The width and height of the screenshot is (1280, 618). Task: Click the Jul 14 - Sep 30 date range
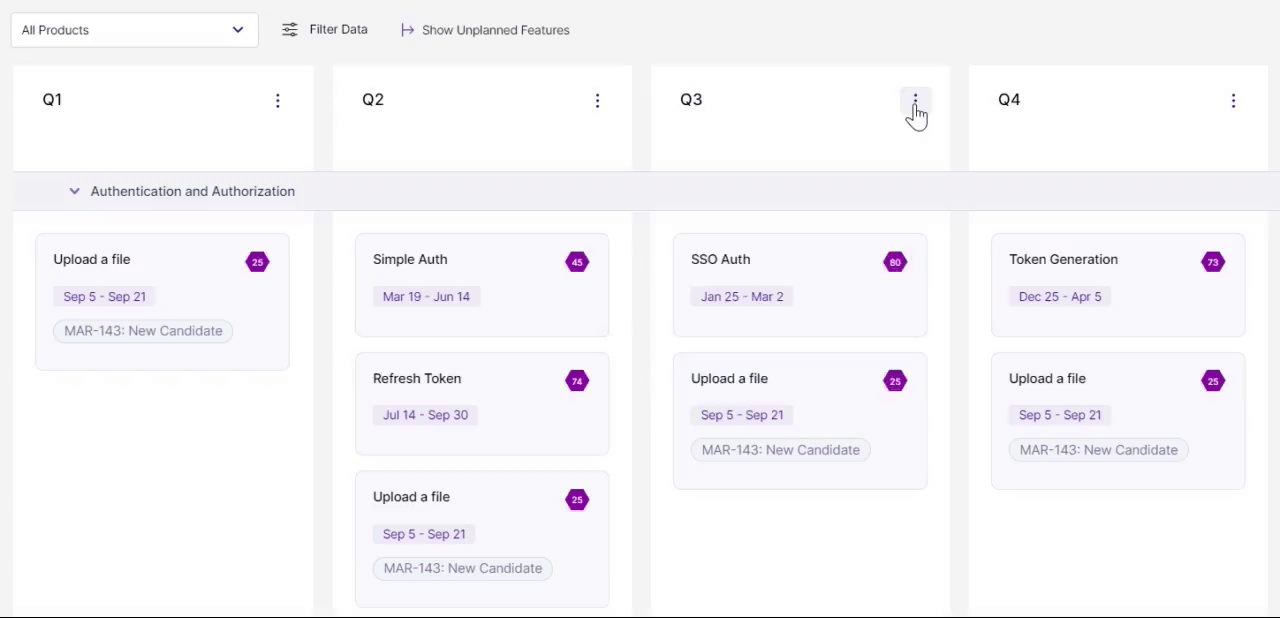pos(425,415)
